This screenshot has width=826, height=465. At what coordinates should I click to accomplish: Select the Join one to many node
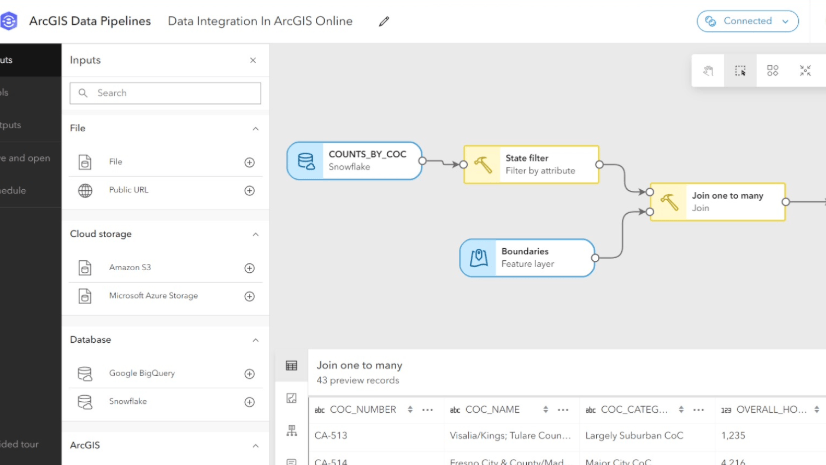pos(717,201)
